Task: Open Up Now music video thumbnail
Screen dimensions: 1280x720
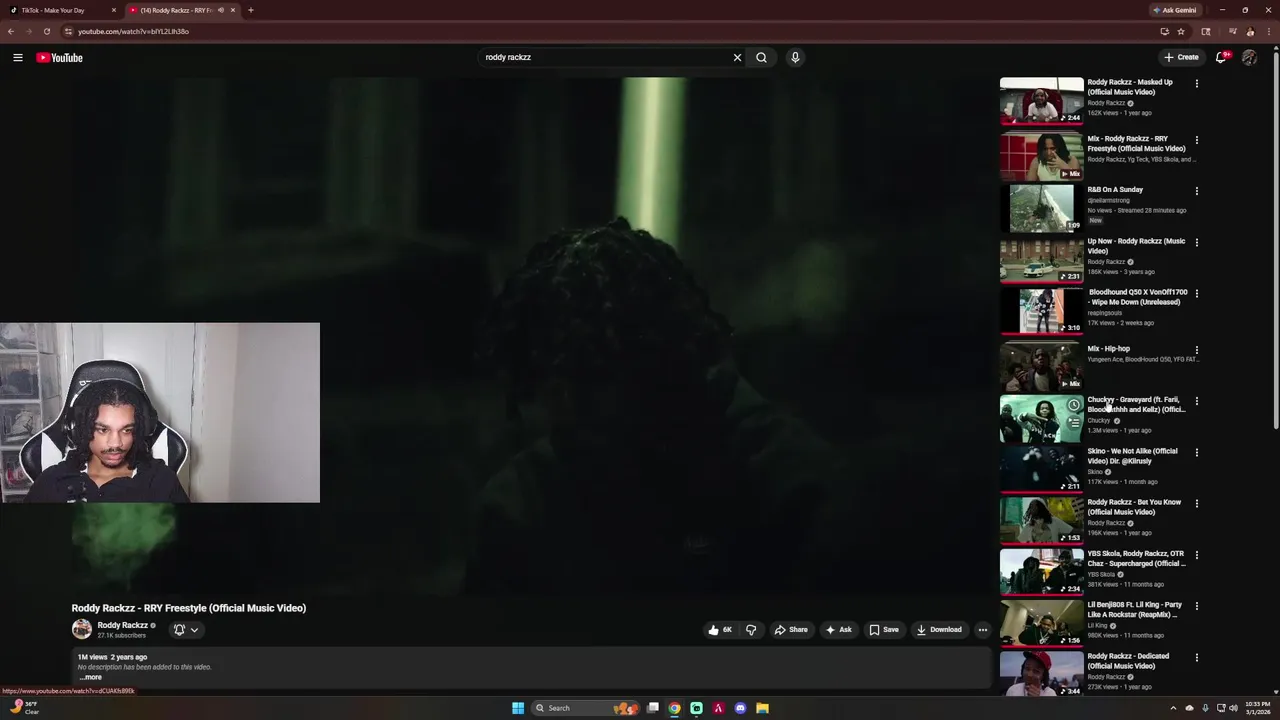Action: [1041, 260]
